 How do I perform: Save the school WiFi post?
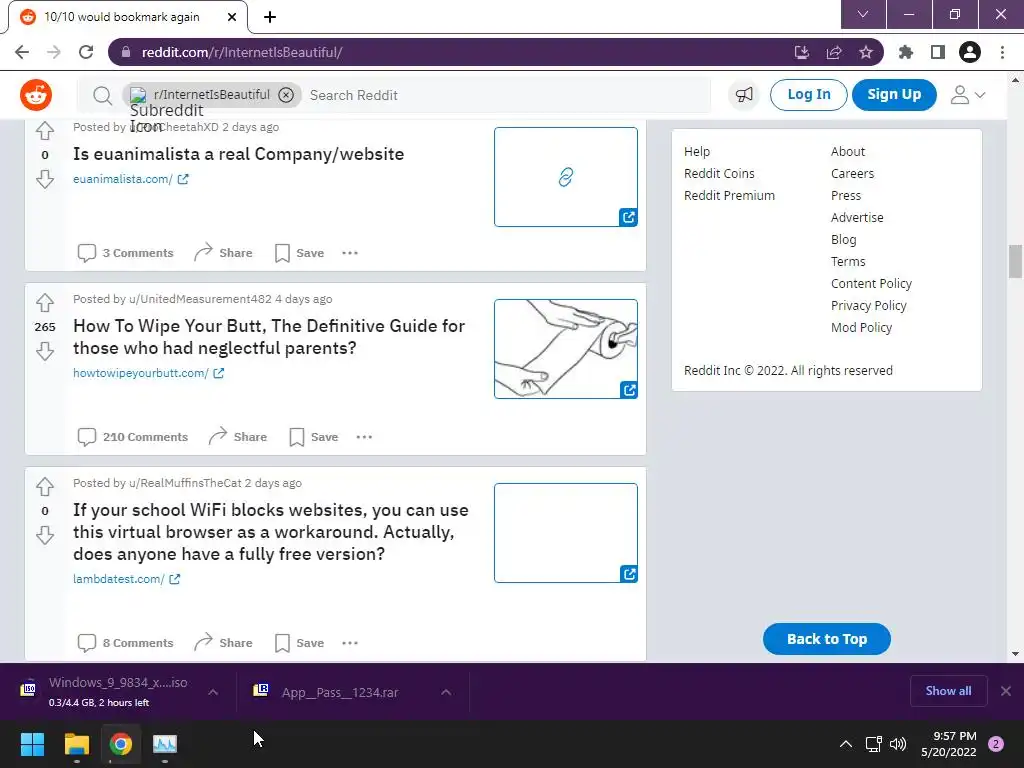(299, 643)
